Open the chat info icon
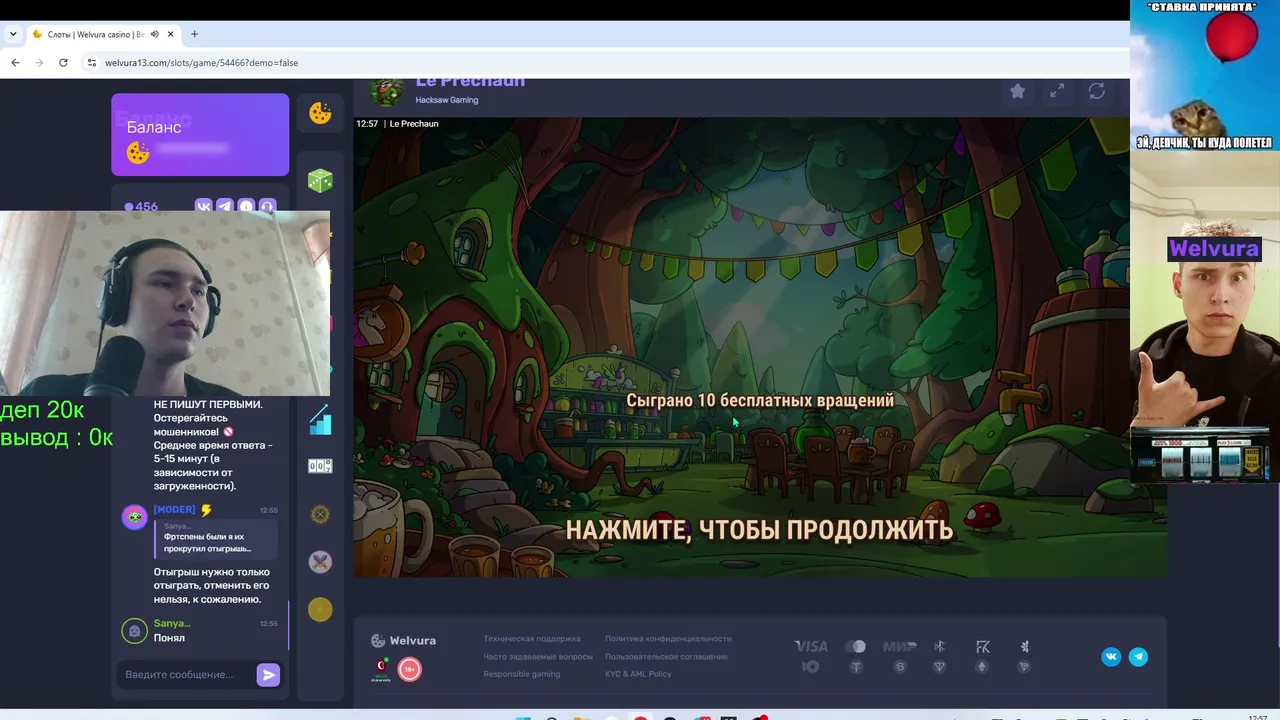Image resolution: width=1280 pixels, height=720 pixels. pyautogui.click(x=246, y=207)
